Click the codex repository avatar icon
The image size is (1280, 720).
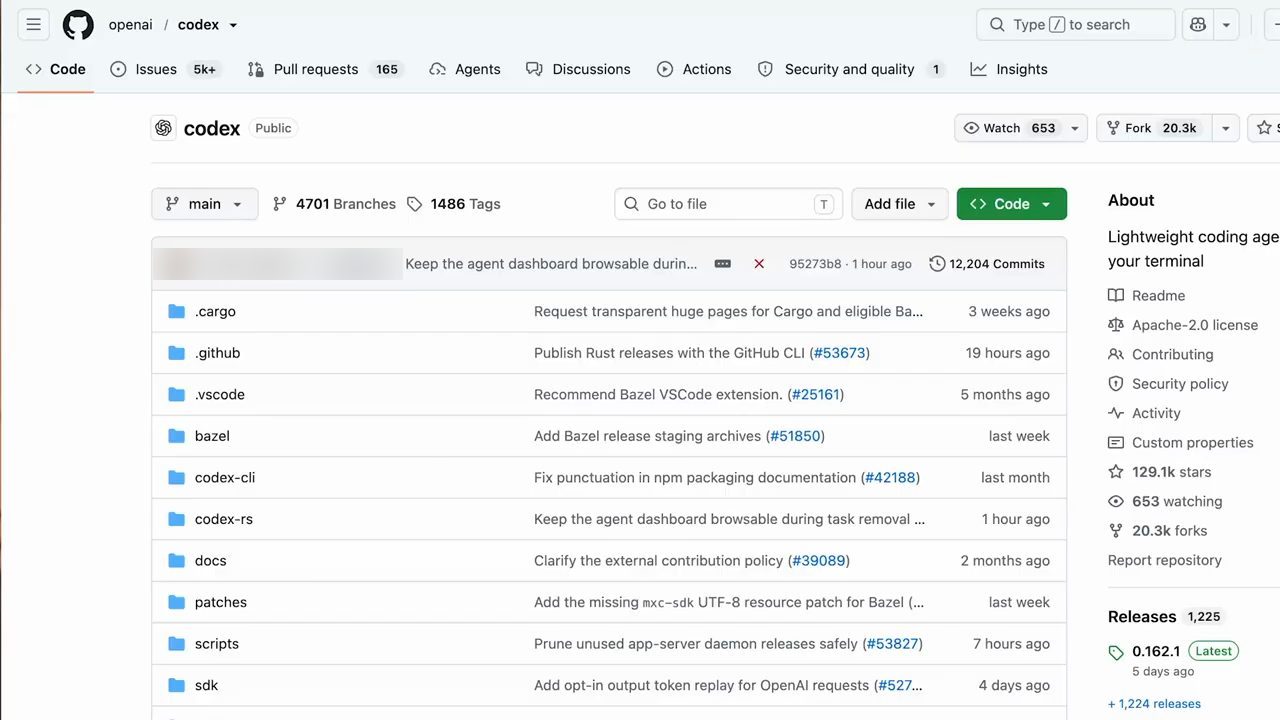point(163,128)
